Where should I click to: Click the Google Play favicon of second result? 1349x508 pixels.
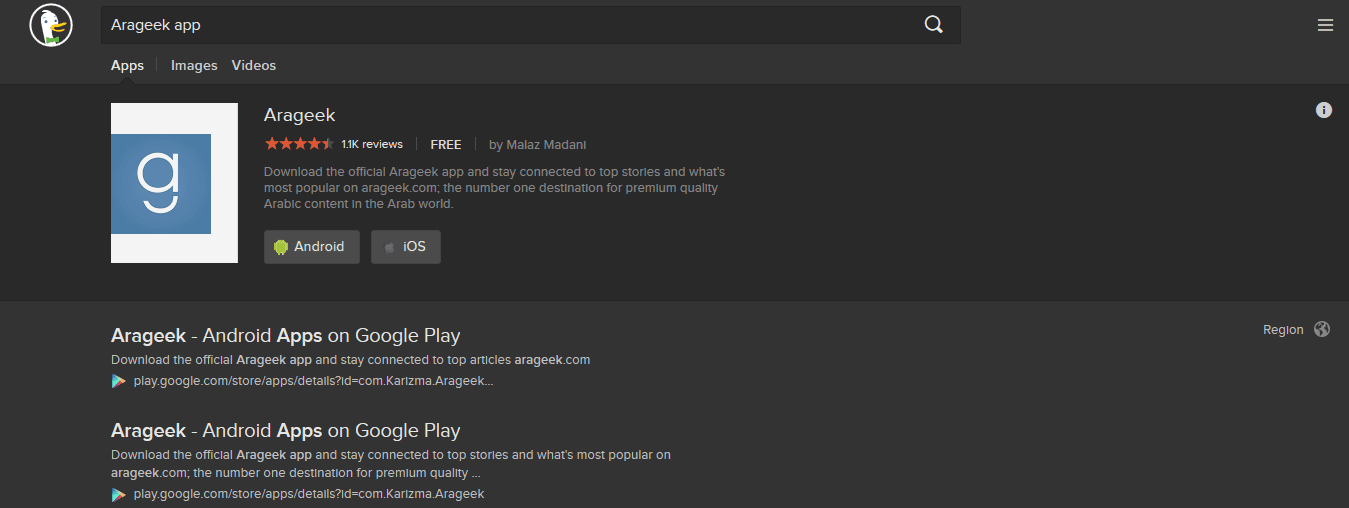(119, 494)
